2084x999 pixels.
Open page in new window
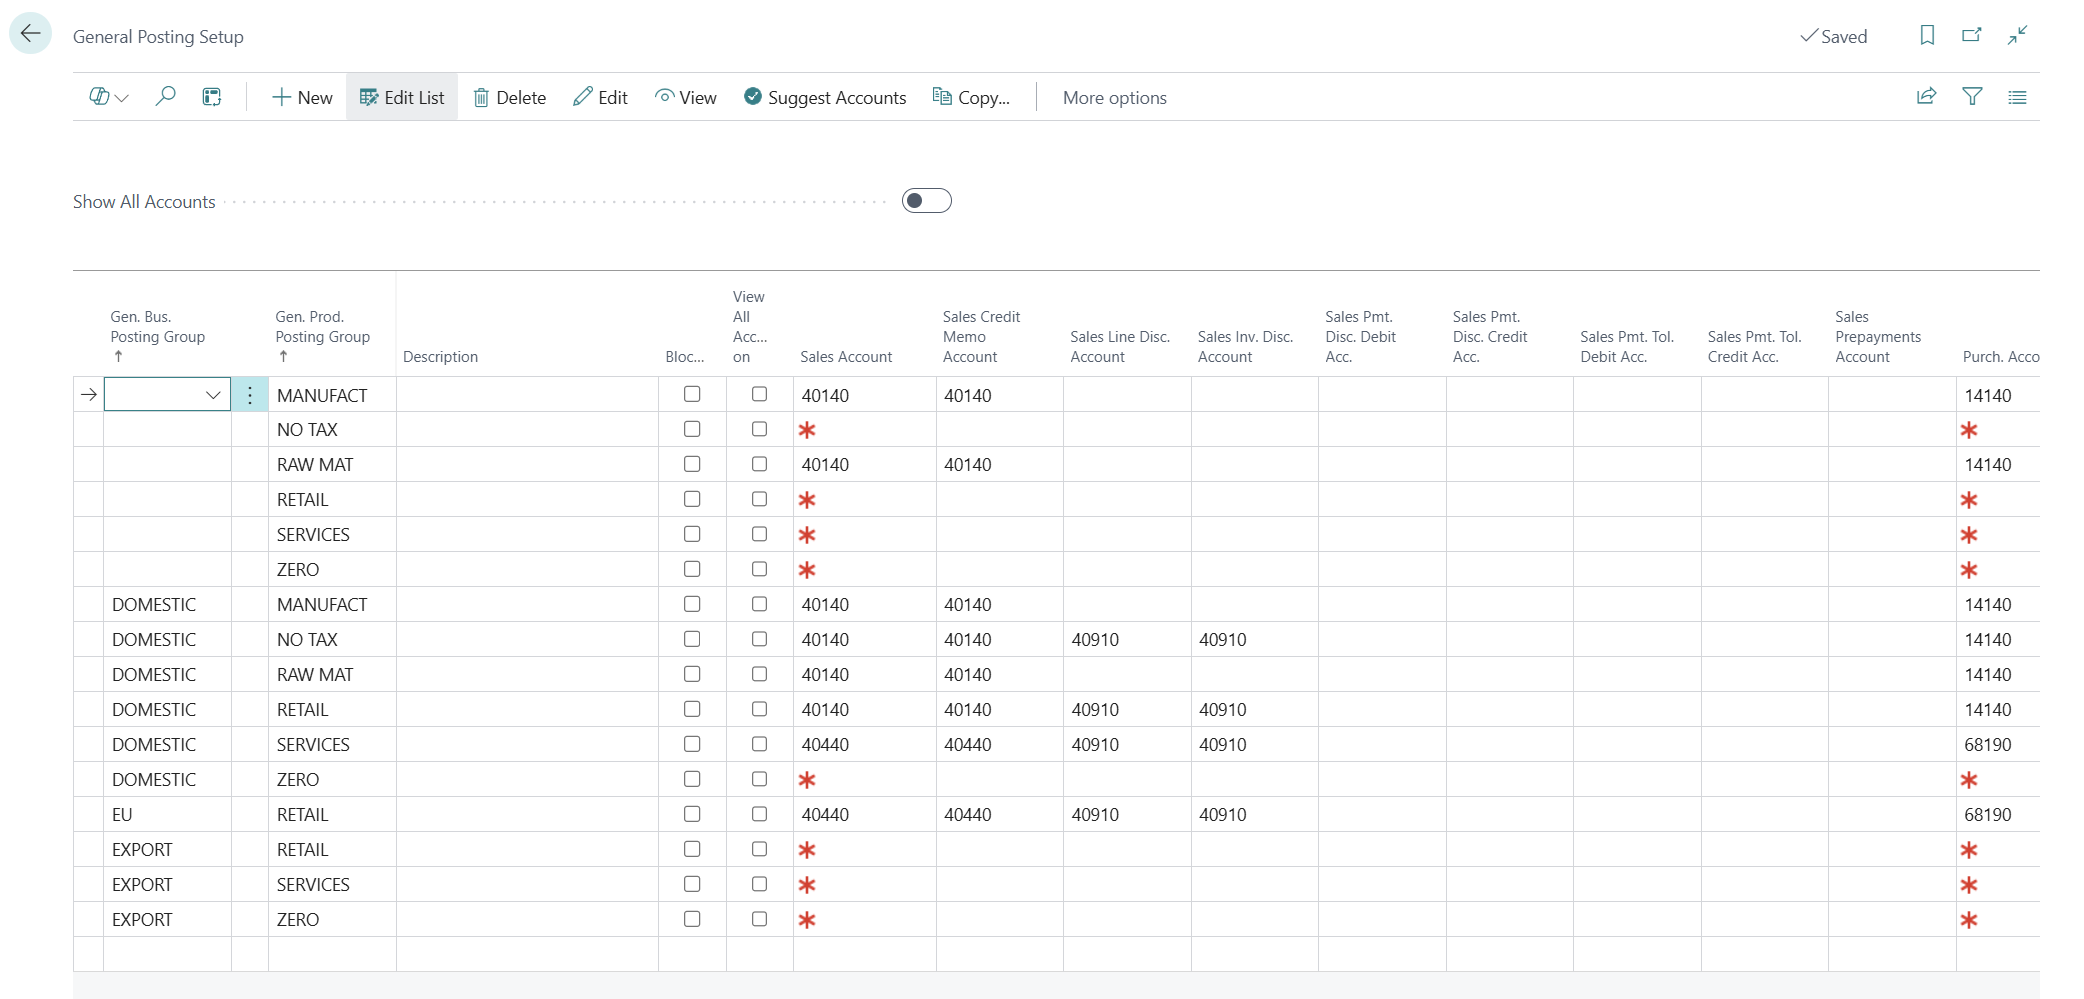(1972, 36)
